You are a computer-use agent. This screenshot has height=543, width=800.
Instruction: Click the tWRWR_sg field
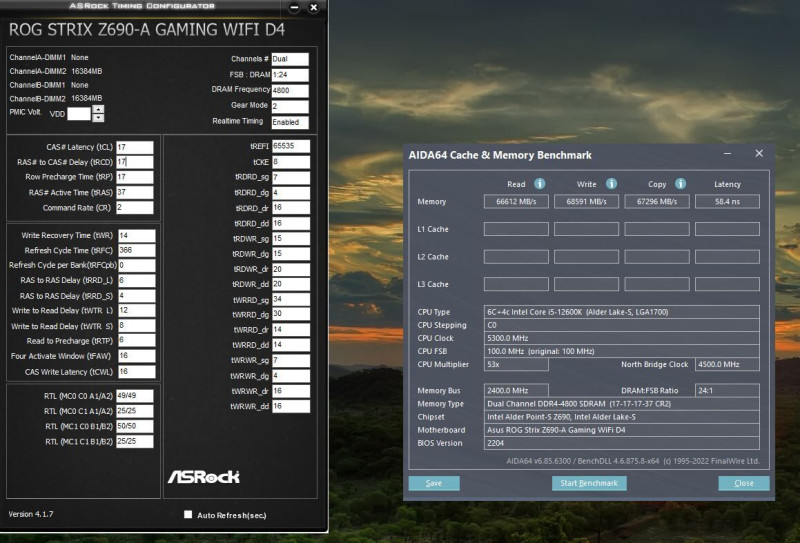pyautogui.click(x=291, y=361)
